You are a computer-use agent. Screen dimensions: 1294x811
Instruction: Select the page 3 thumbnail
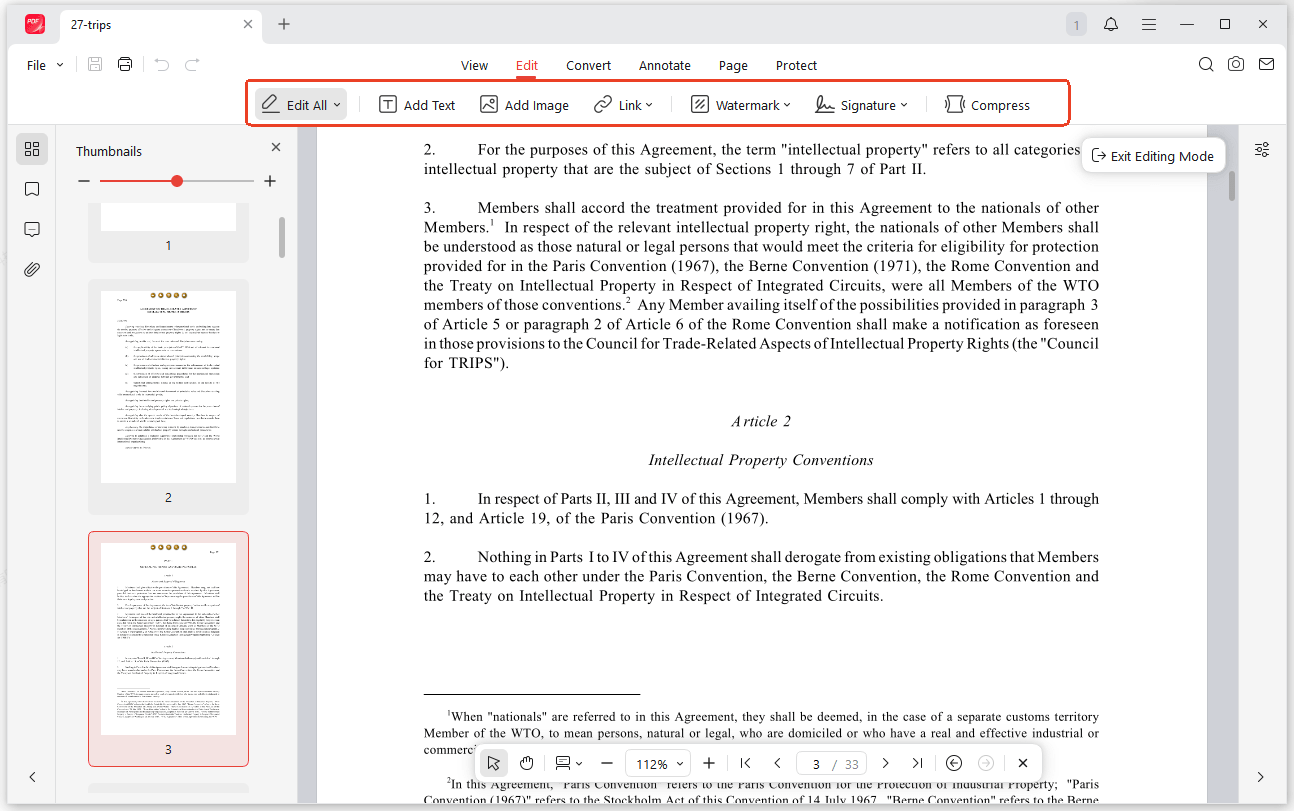tap(168, 640)
